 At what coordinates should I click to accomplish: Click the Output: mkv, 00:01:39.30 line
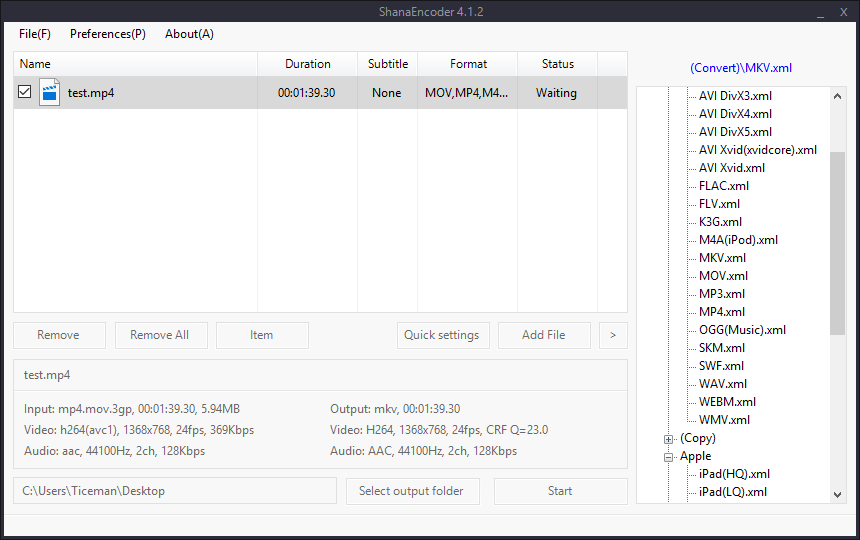coord(395,409)
